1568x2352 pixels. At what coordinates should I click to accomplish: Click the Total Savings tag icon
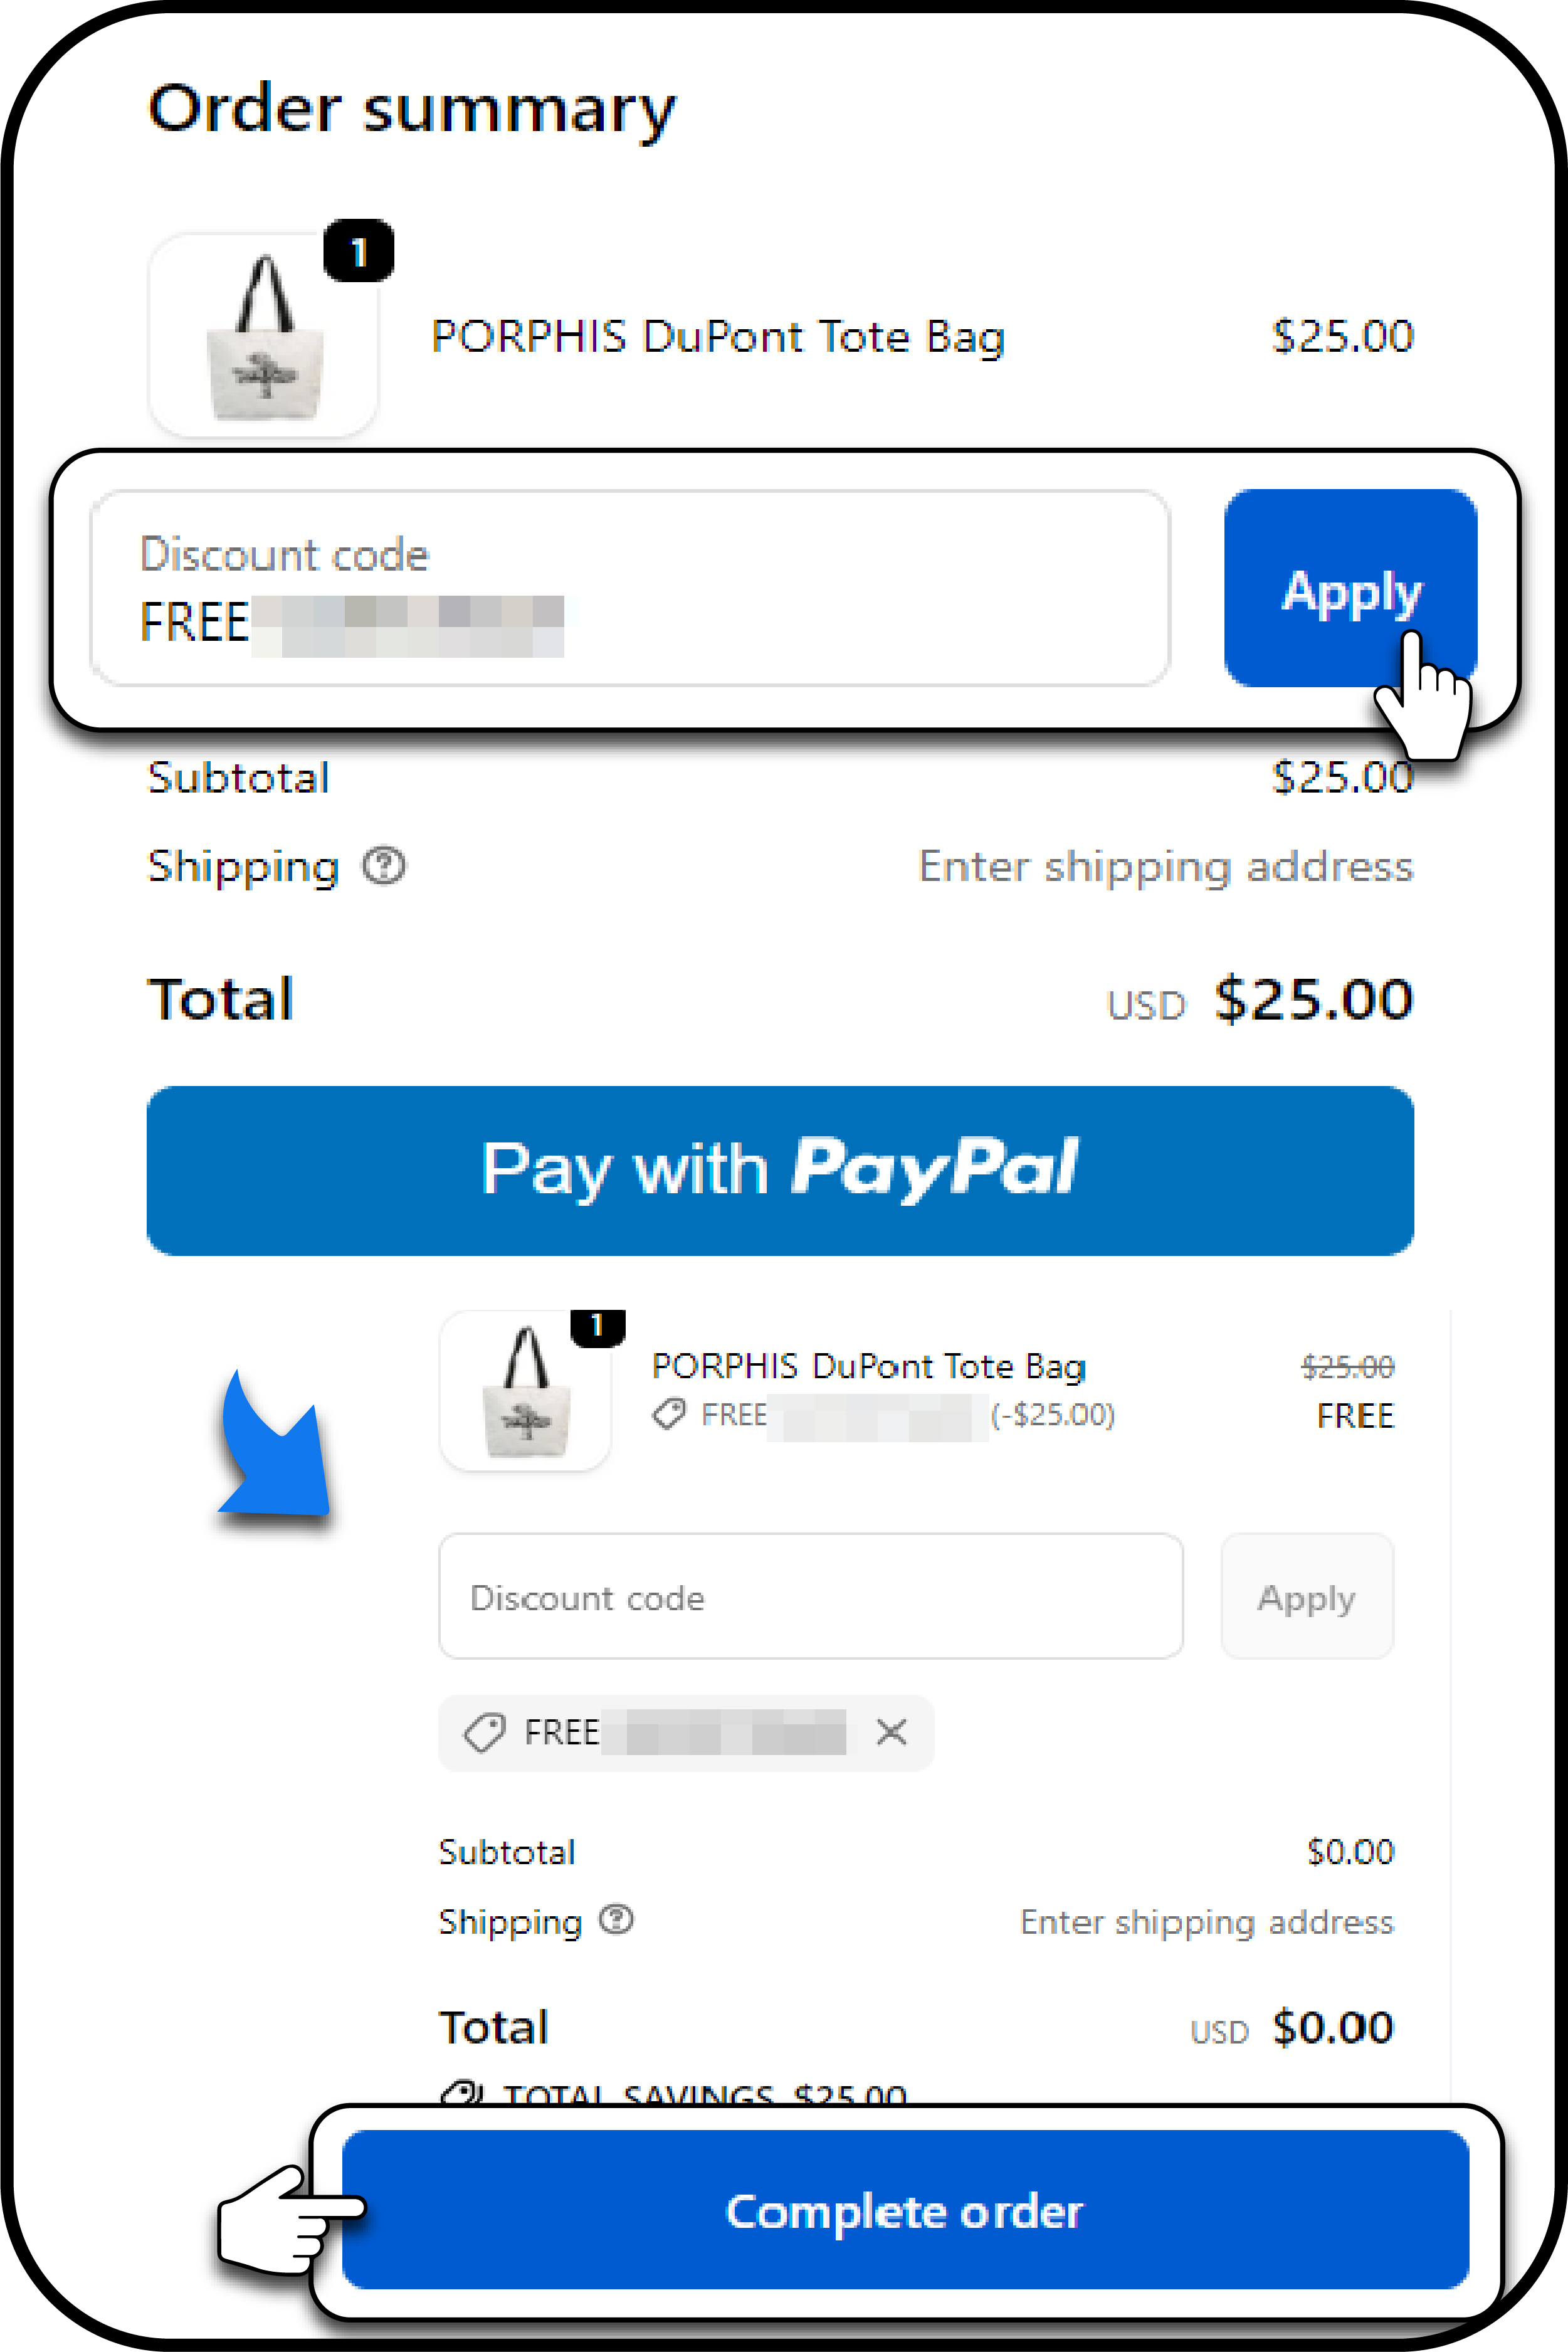coord(462,2092)
